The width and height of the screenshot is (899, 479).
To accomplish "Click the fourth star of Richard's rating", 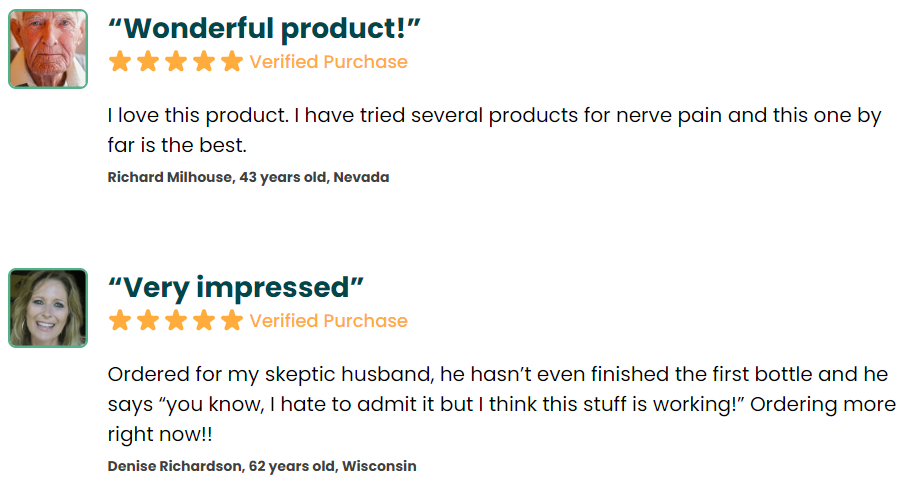I will (204, 61).
